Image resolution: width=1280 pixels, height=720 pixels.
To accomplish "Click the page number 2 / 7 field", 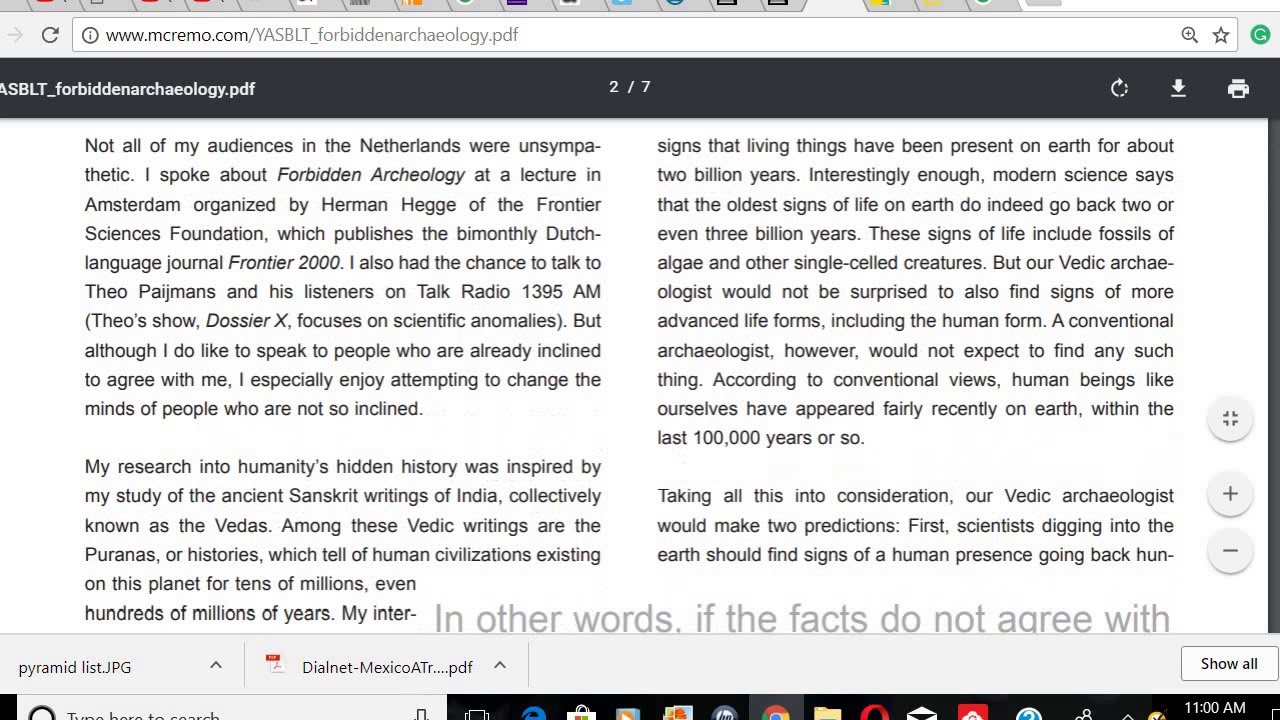I will pyautogui.click(x=630, y=87).
